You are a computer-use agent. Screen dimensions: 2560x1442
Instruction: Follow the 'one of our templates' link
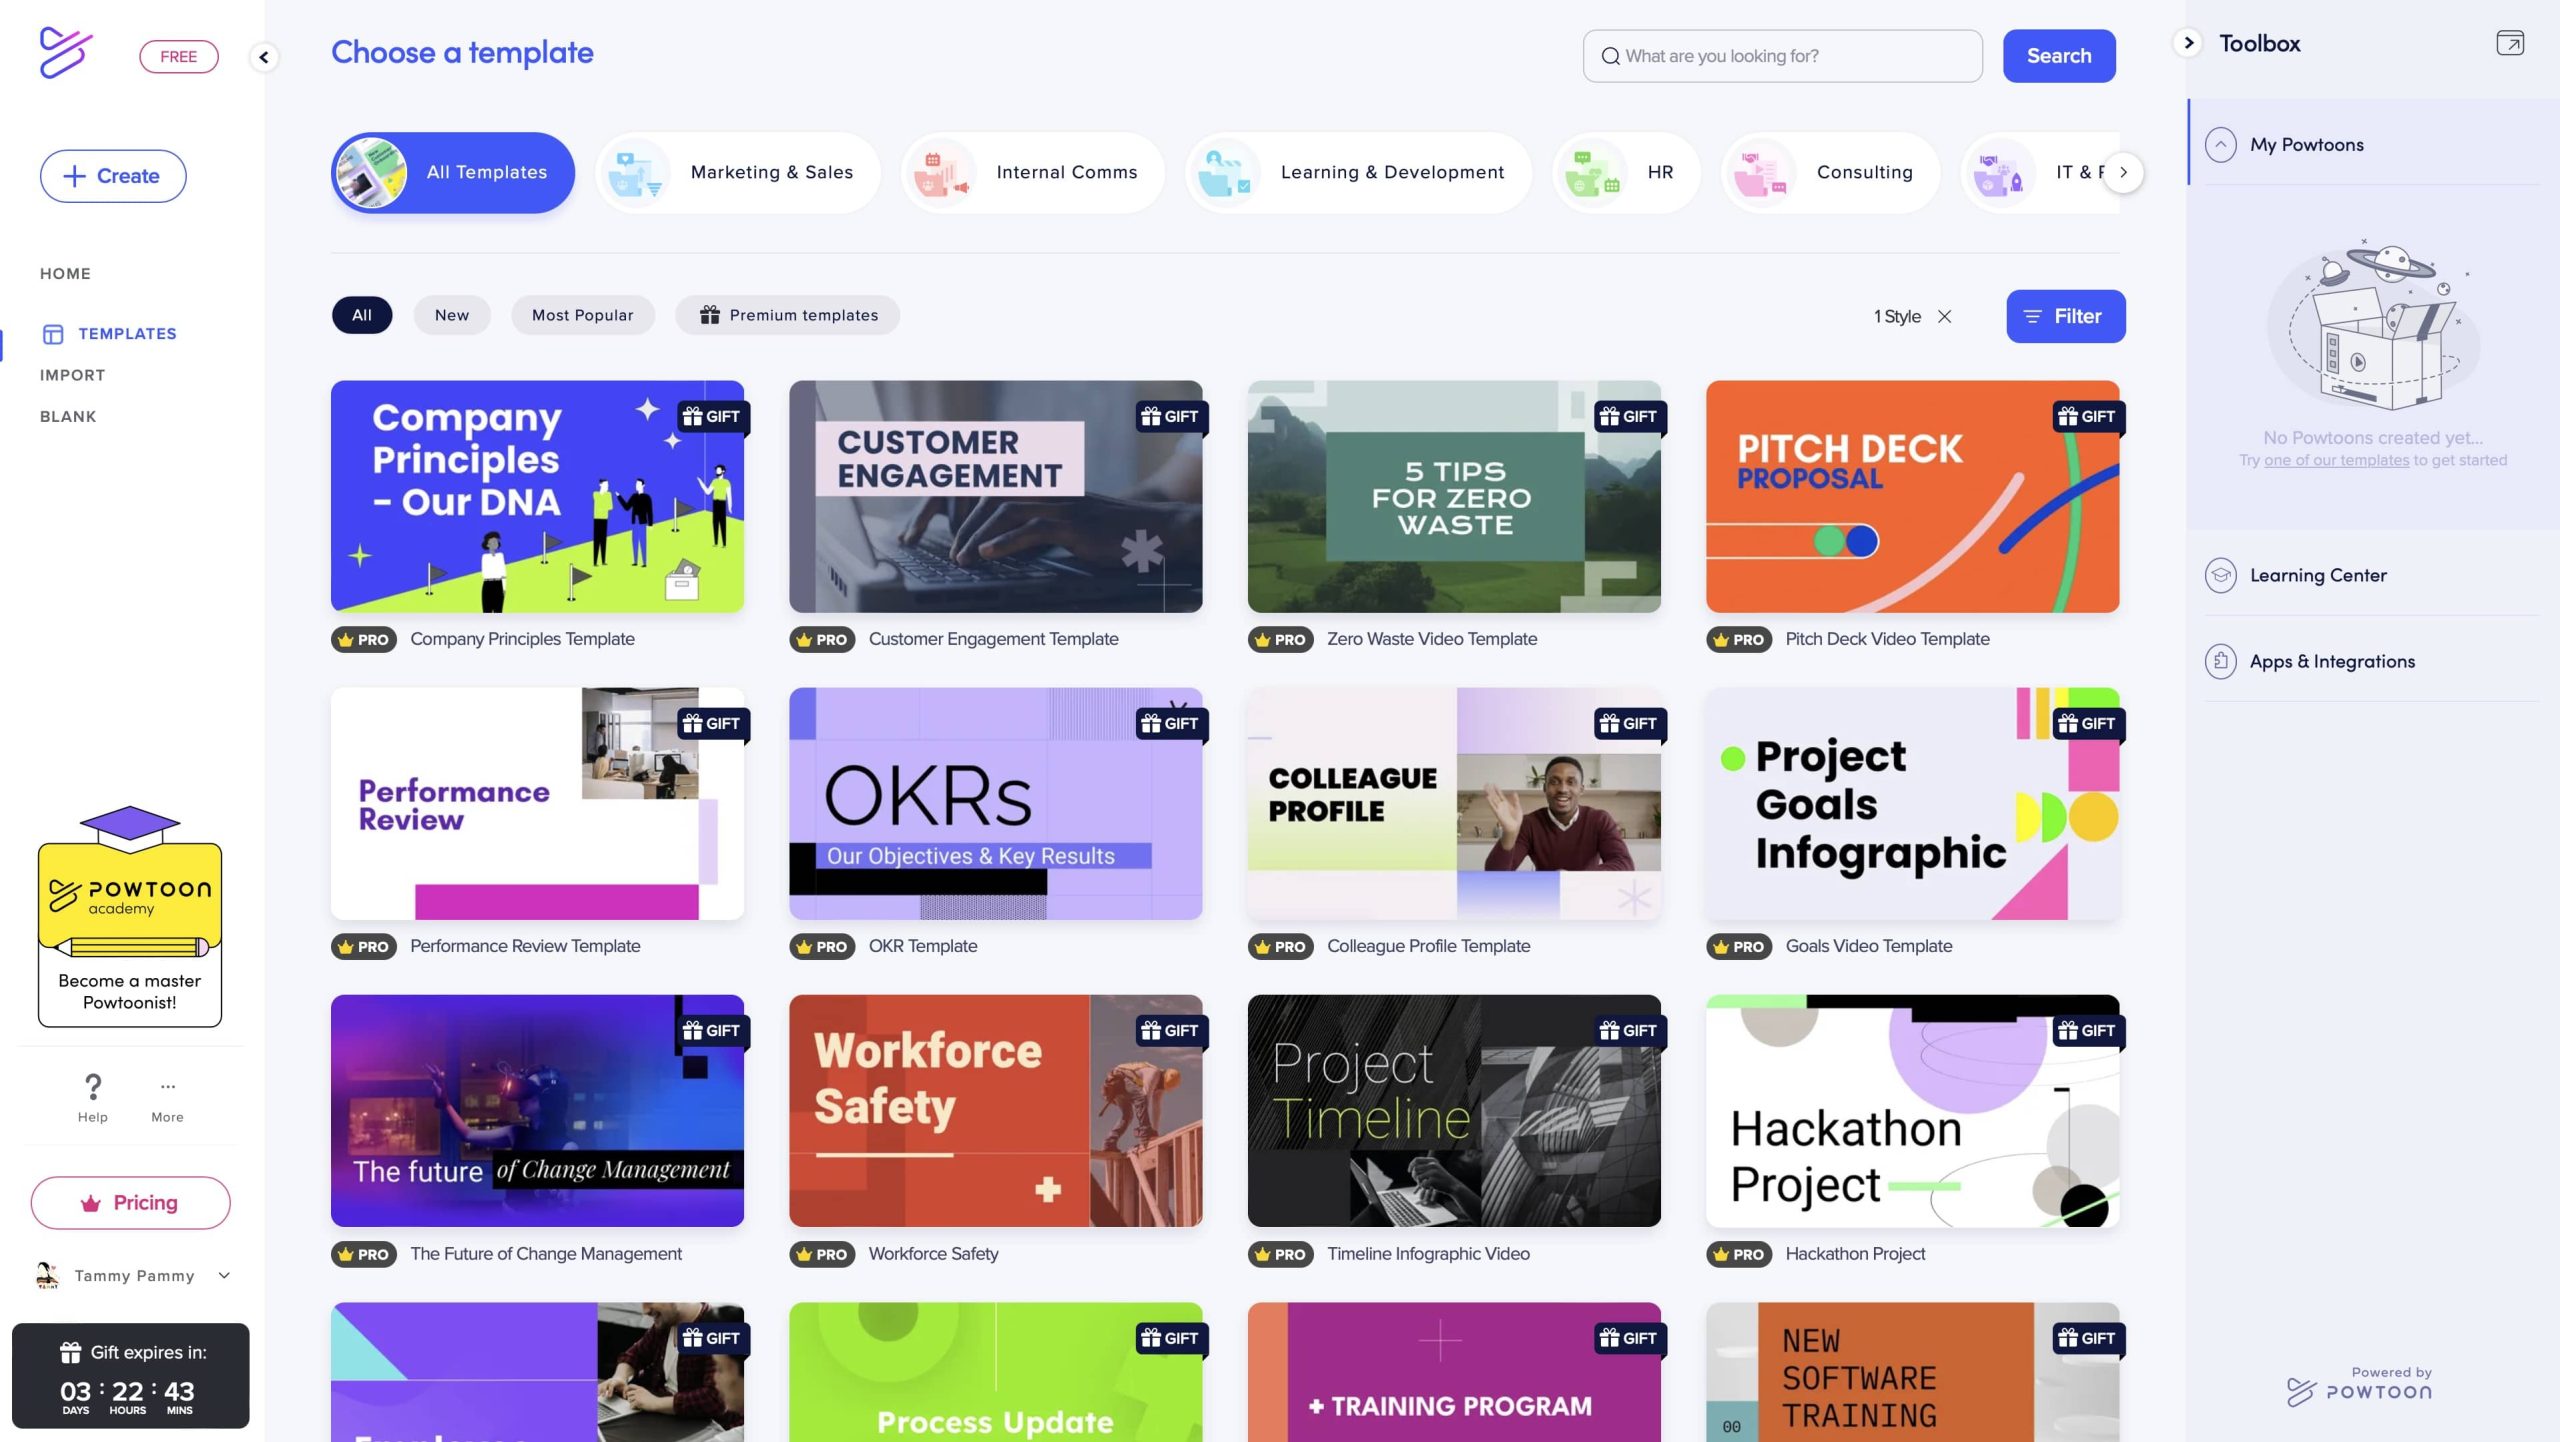point(2336,460)
